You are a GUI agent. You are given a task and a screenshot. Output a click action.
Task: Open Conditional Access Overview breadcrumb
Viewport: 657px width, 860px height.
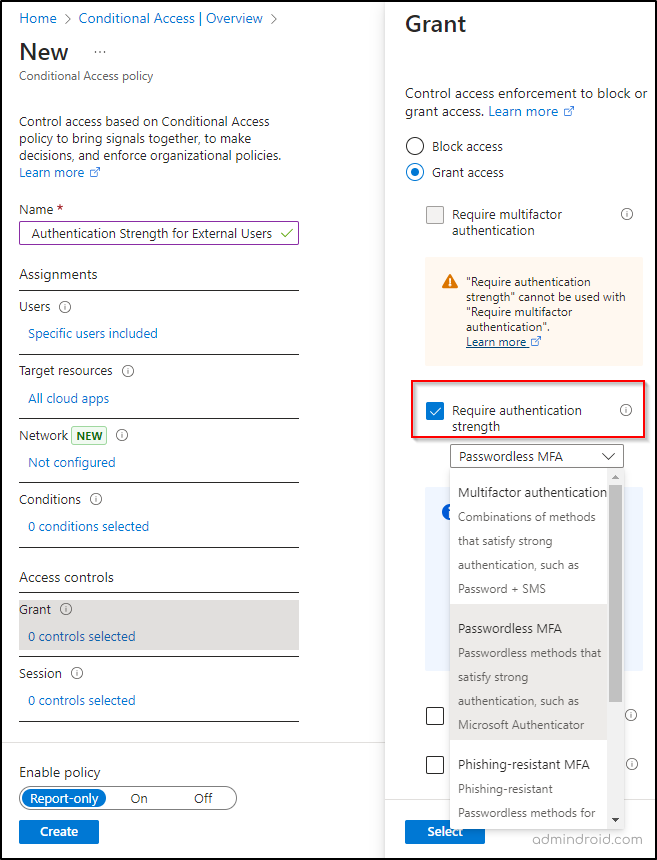[170, 19]
